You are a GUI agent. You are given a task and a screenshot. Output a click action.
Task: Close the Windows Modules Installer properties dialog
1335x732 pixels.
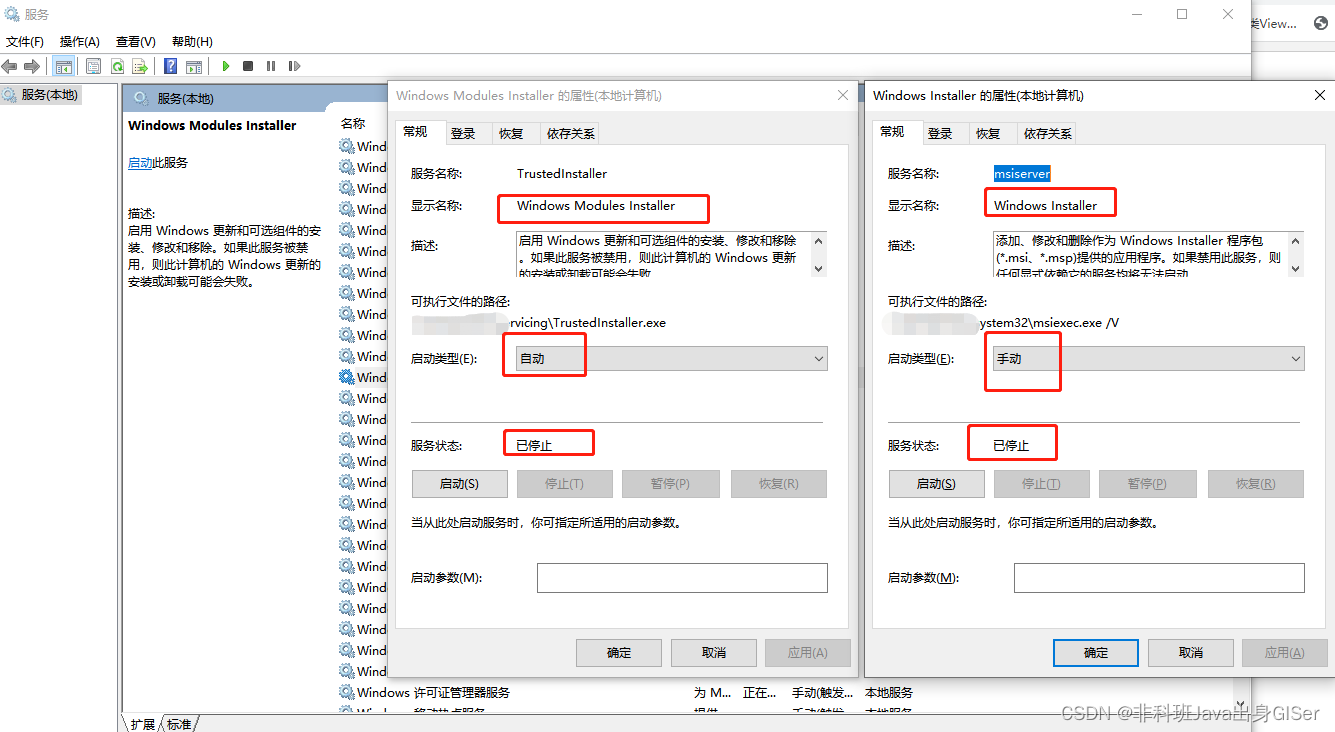[x=843, y=95]
